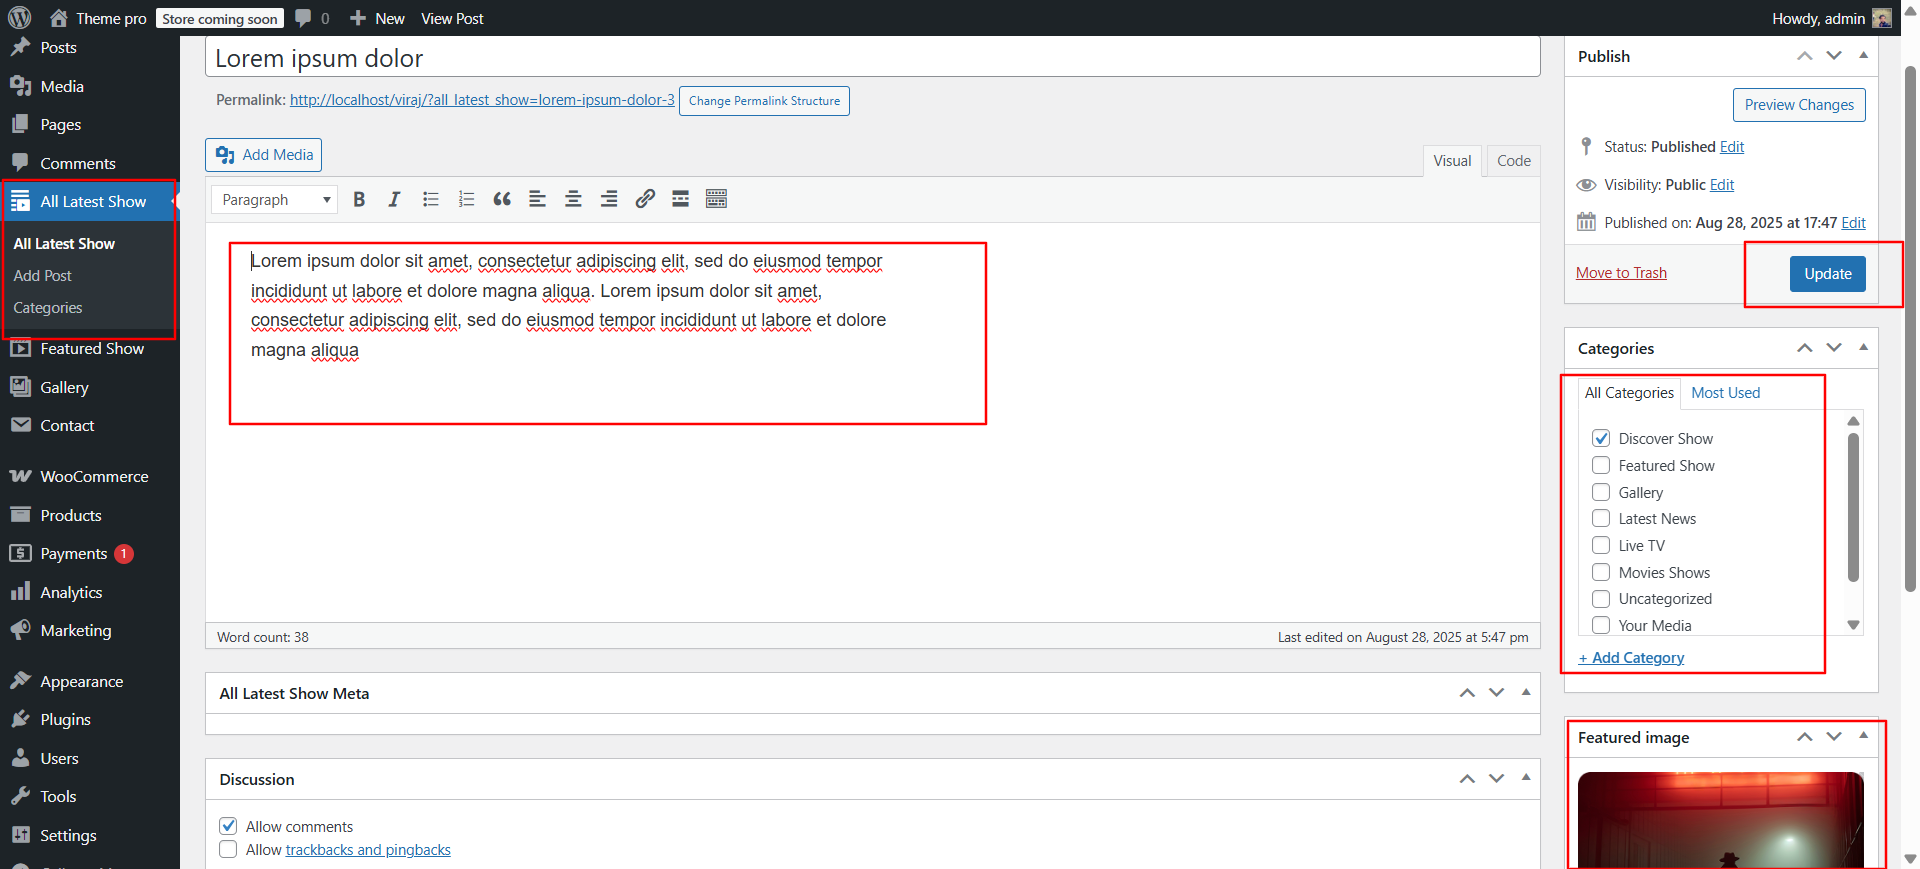Add a blockquote to the content

point(502,200)
